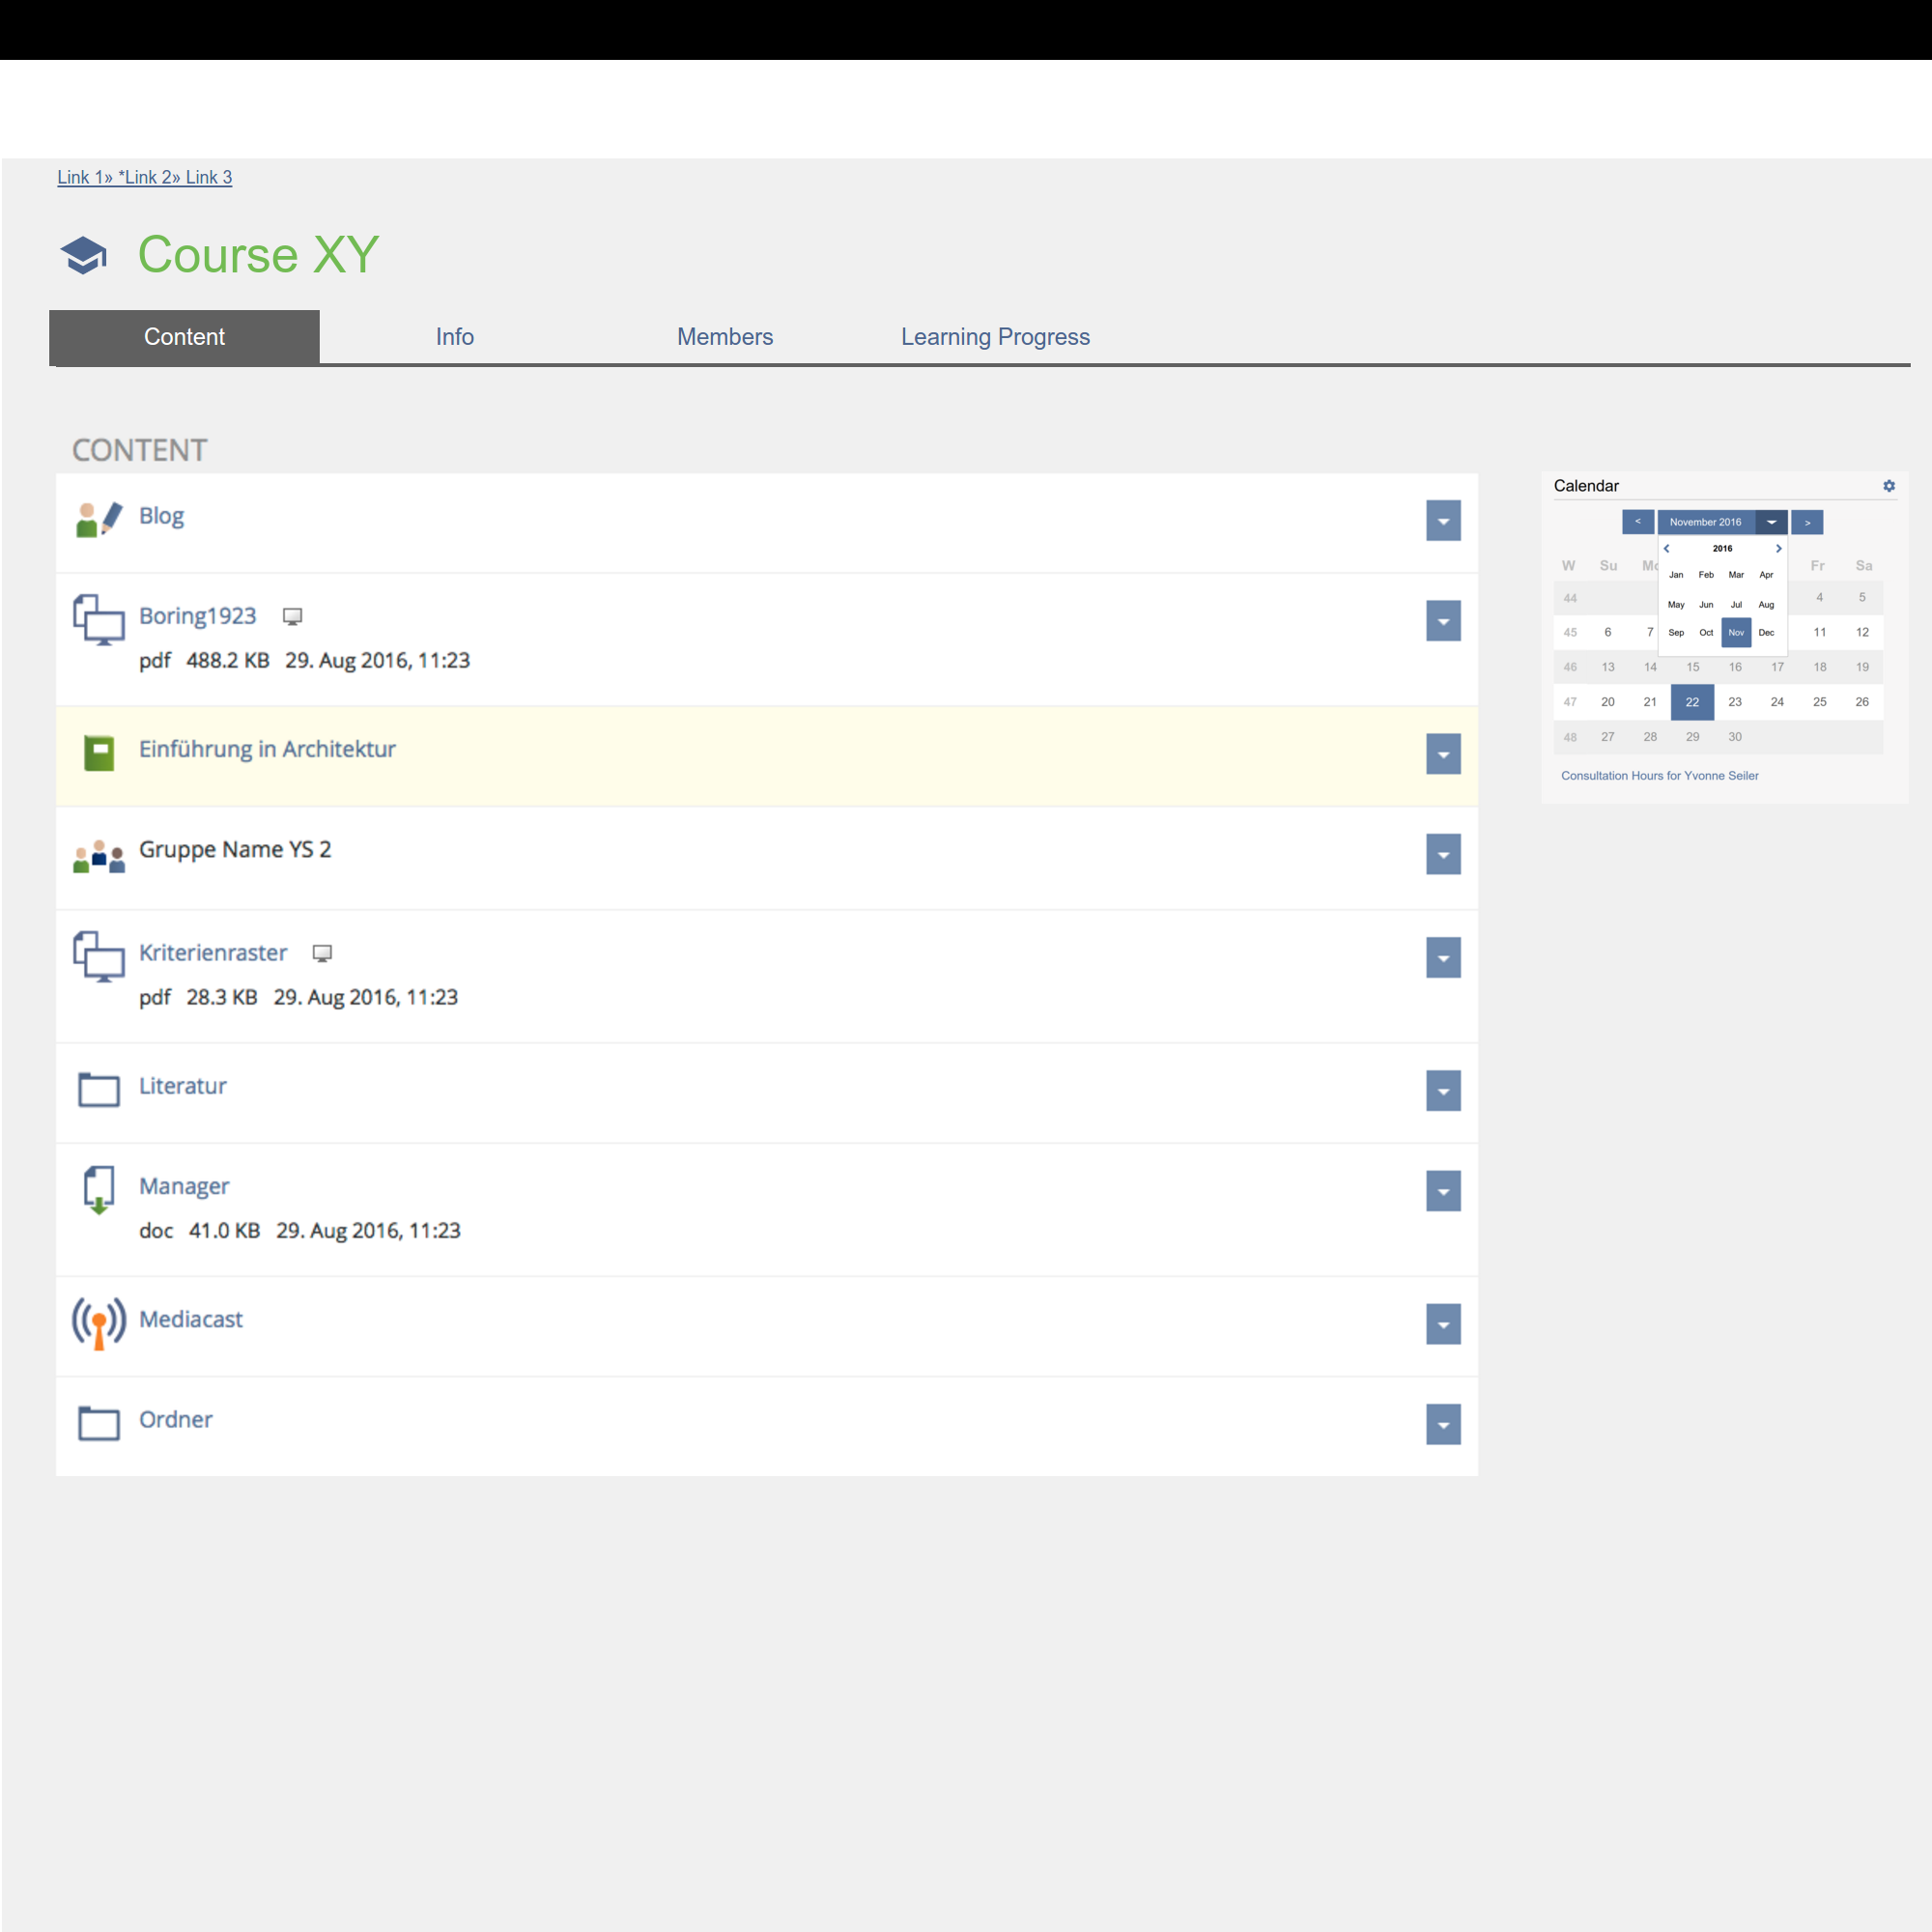Image resolution: width=1932 pixels, height=1932 pixels.
Task: Click monitor icon next to Boring1923
Action: [292, 616]
